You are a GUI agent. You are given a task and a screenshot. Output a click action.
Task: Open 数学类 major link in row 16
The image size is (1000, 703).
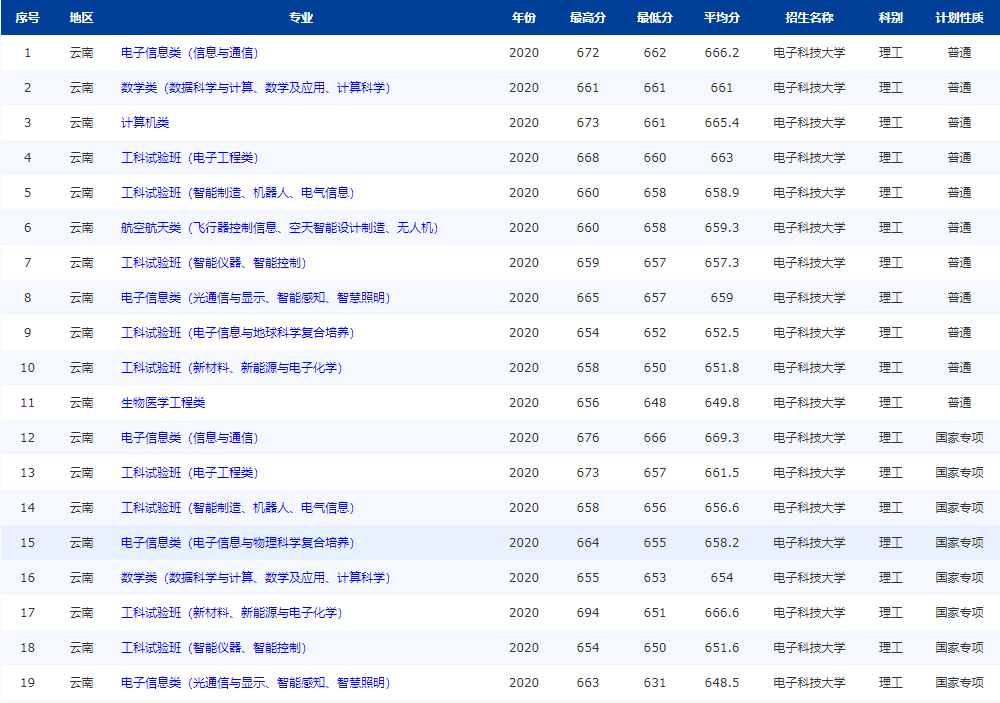(255, 578)
